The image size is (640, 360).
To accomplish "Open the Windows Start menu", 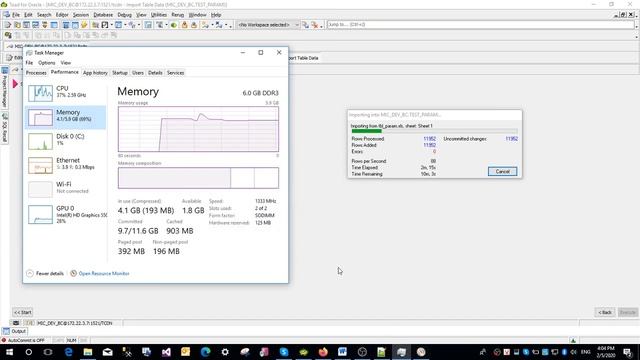I will click(9, 352).
